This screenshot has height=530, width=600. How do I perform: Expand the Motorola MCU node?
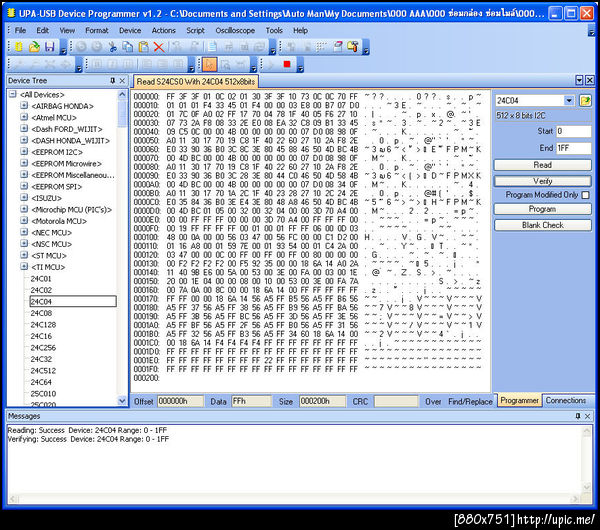coord(24,220)
